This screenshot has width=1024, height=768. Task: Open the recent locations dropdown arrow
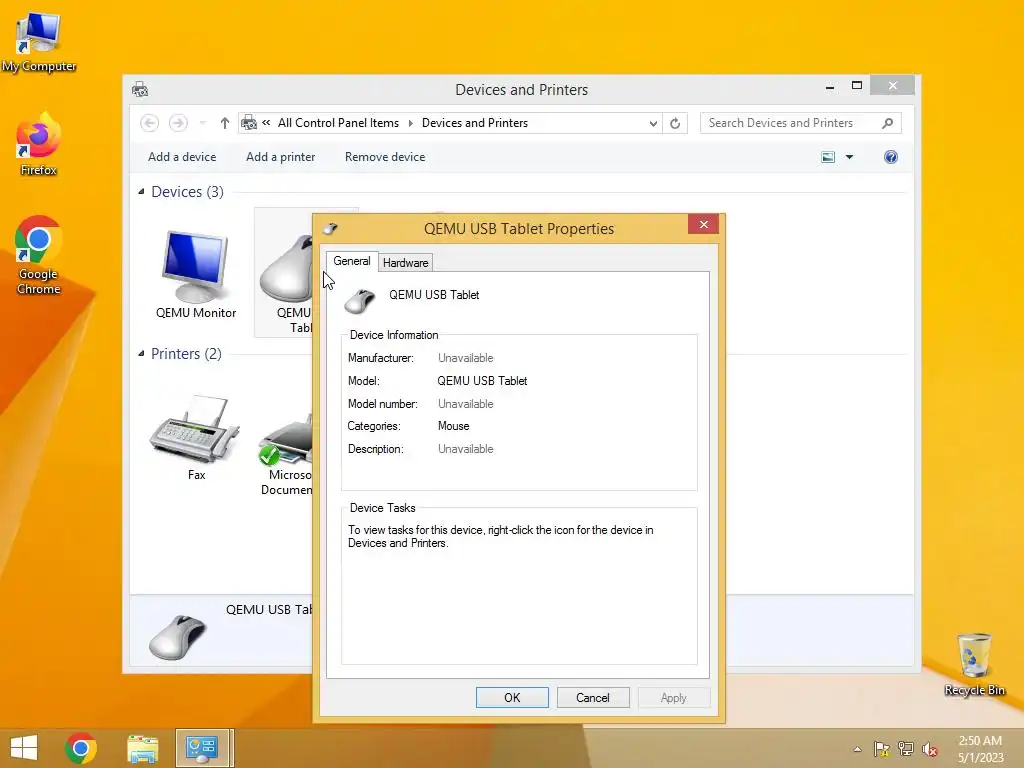[202, 123]
